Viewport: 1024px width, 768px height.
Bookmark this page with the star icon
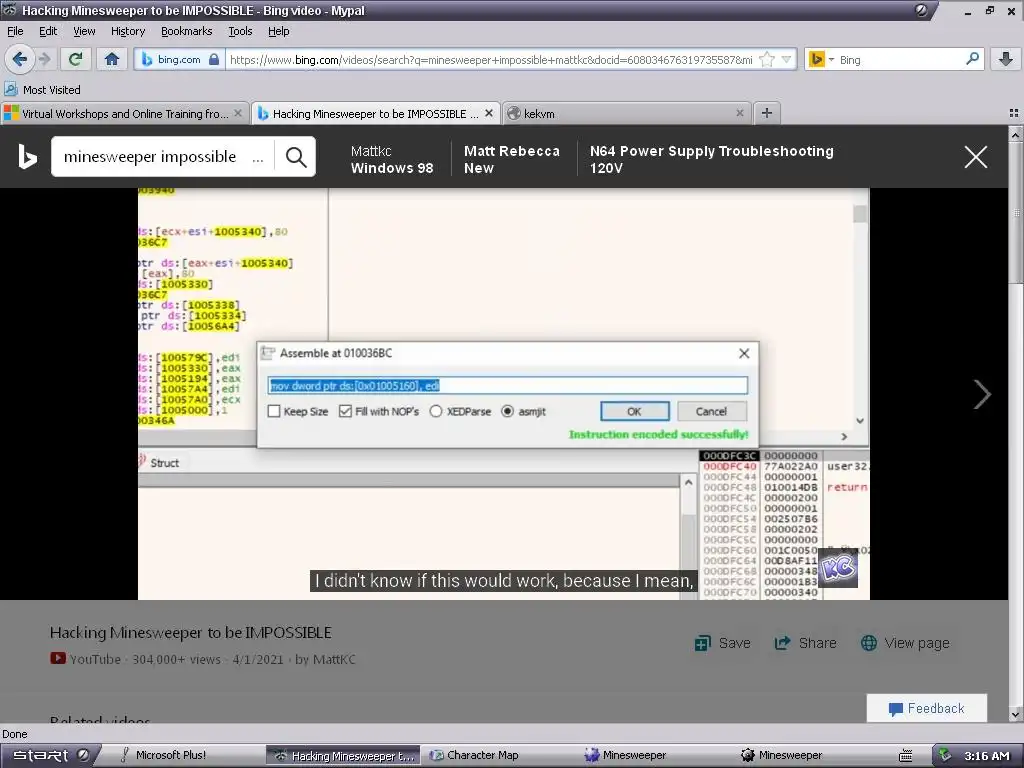[x=767, y=59]
